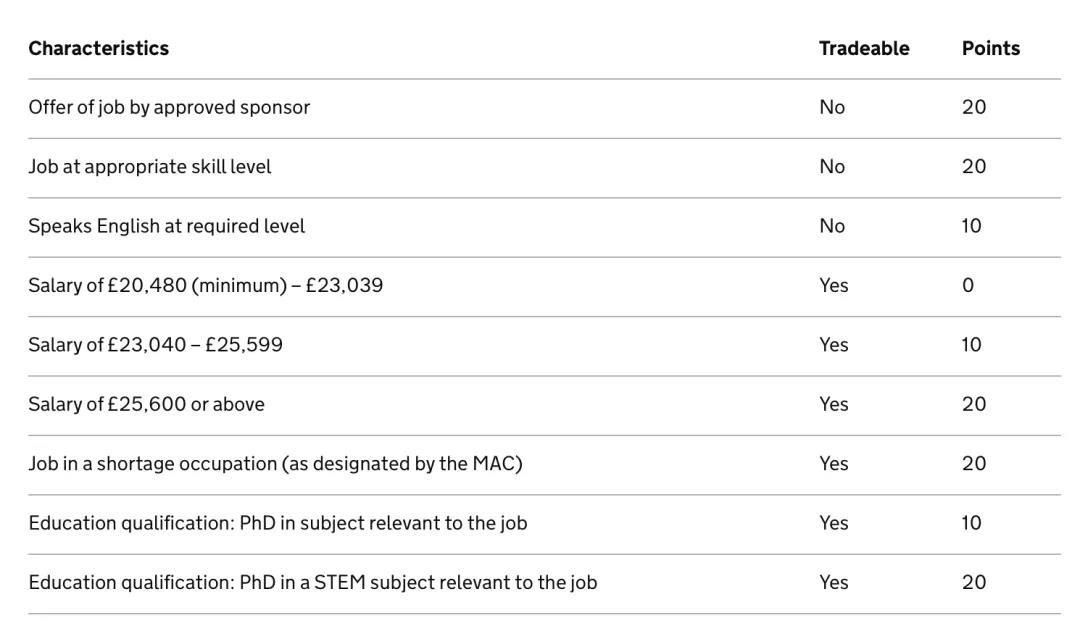Click 'Job at appropriate skill level' row label
1080x639 pixels.
149,166
